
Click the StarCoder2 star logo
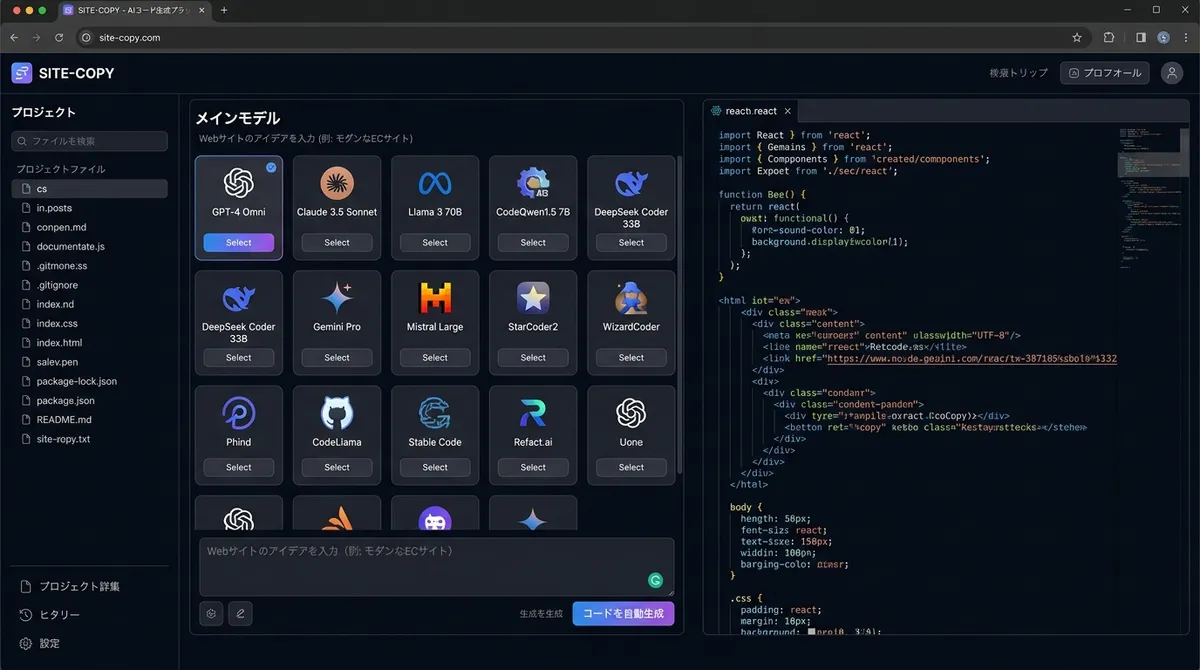[533, 298]
